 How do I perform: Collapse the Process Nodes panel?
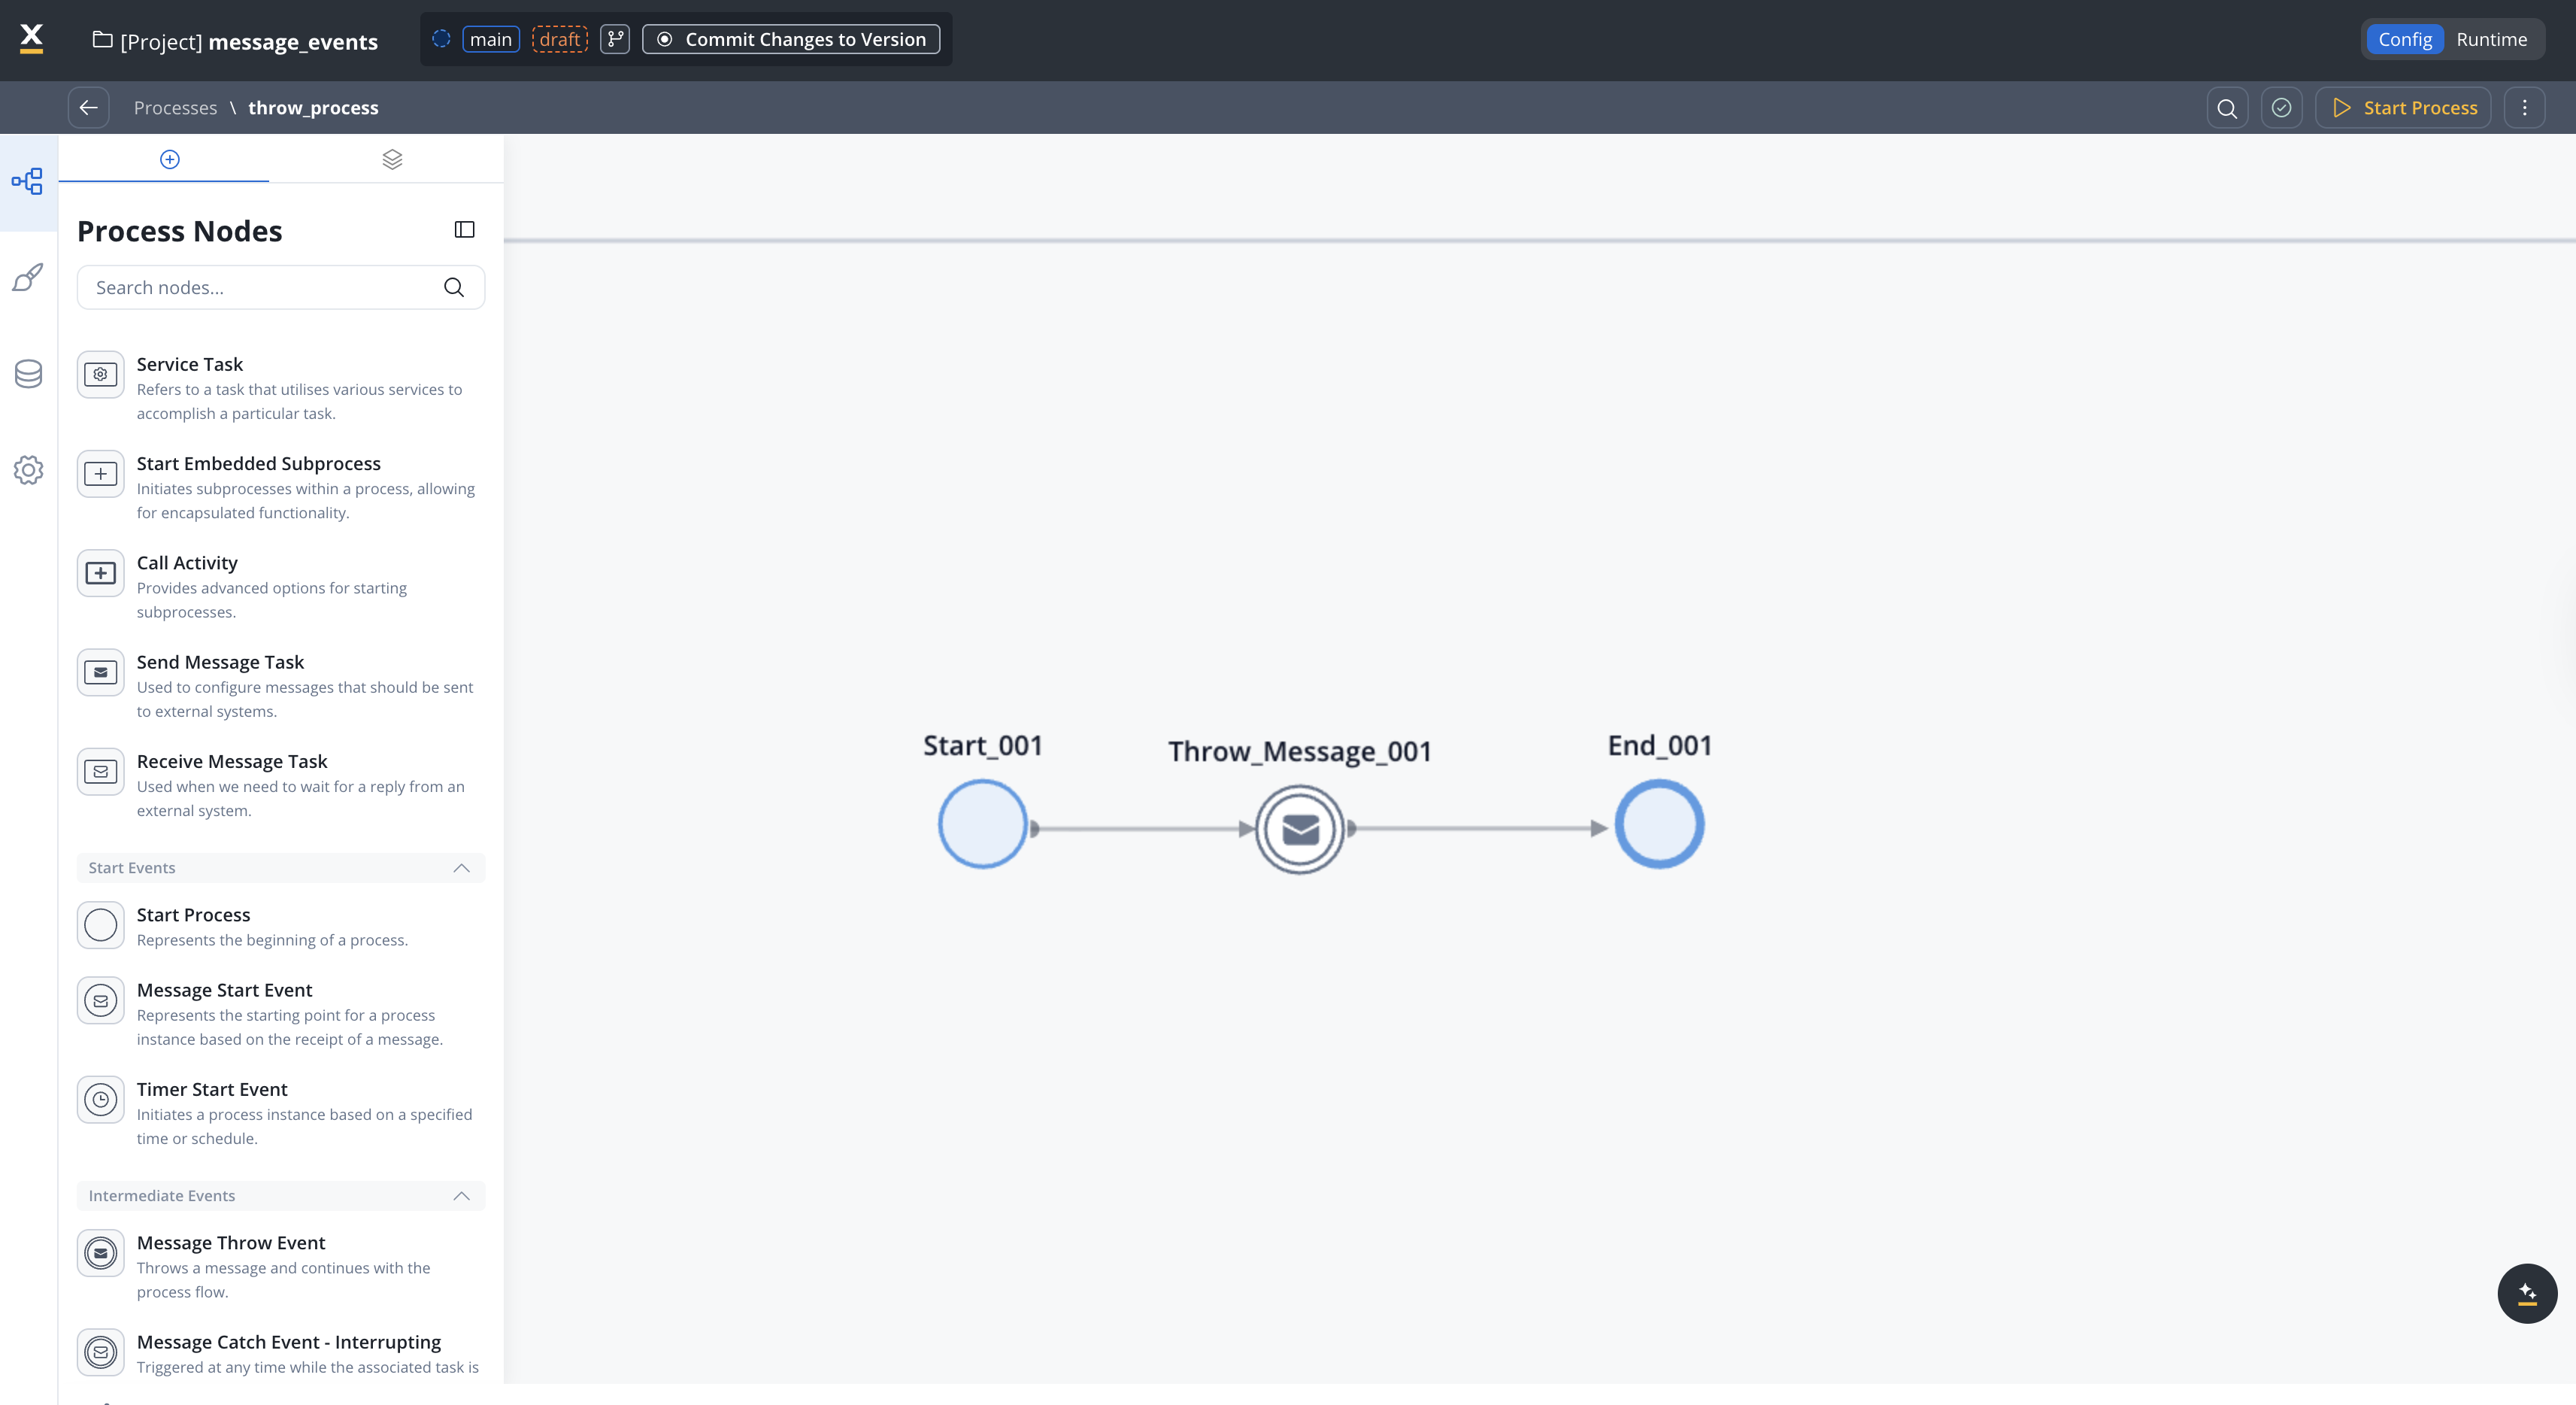pos(464,230)
